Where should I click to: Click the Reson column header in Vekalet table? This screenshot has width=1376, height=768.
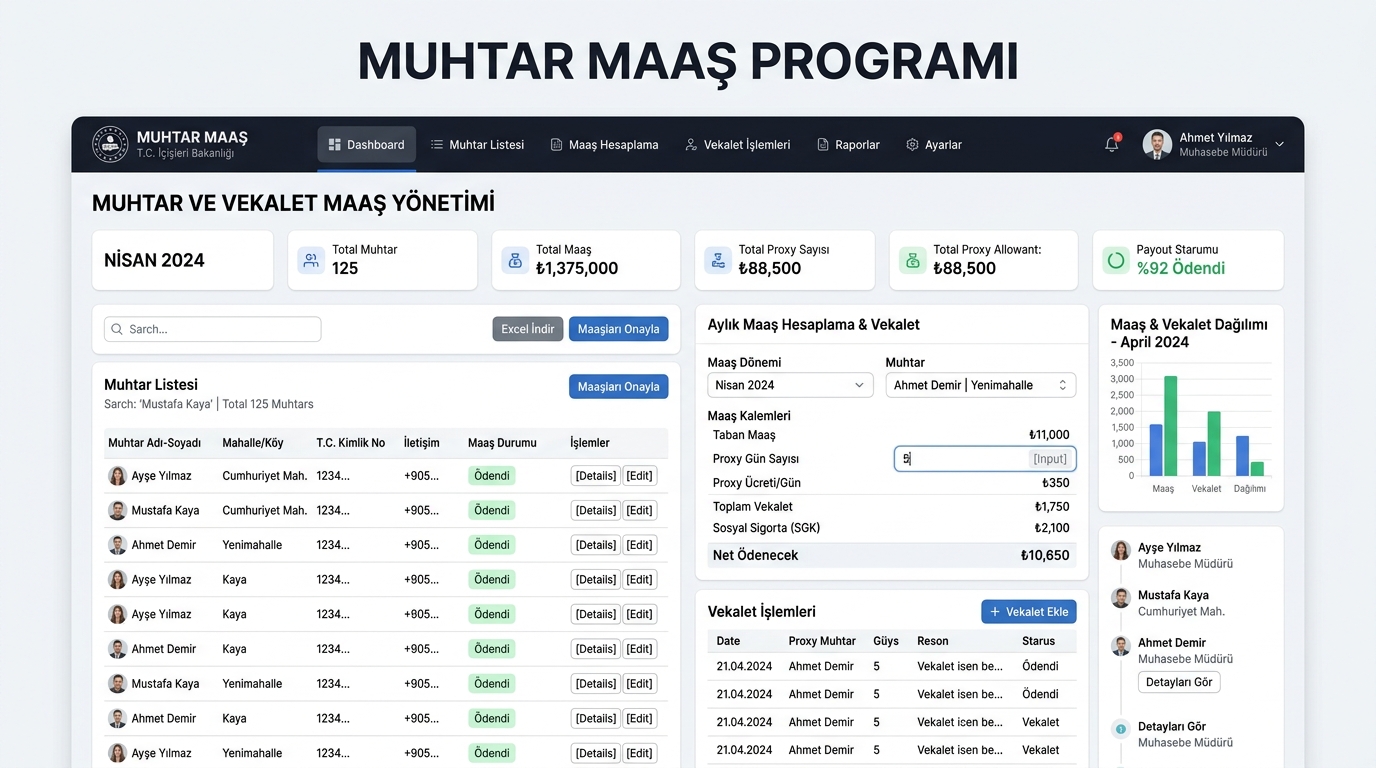[x=933, y=641]
